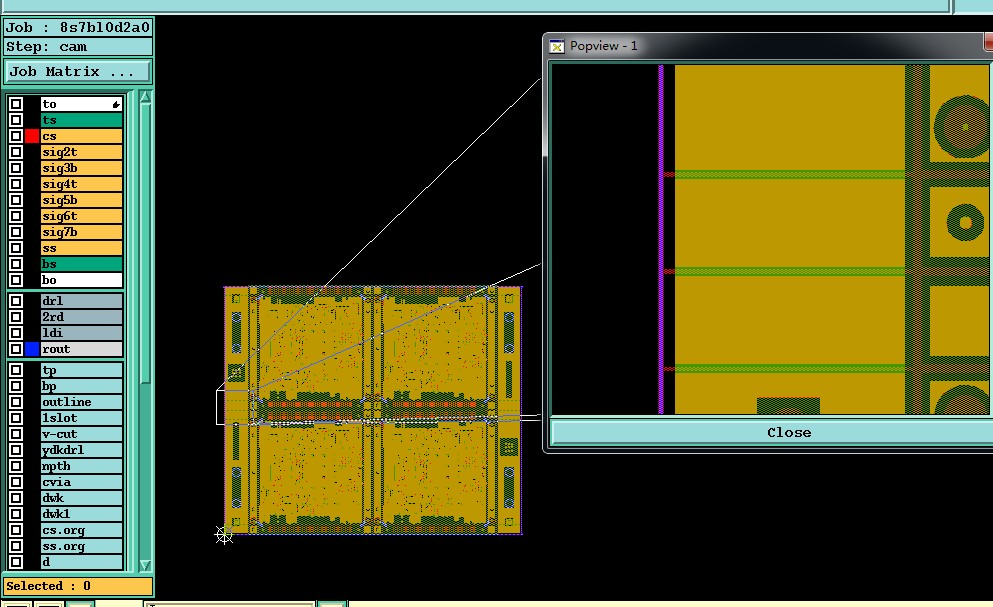The height and width of the screenshot is (607, 993).
Task: Click the blue color swatch of rout layer
Action: click(32, 349)
